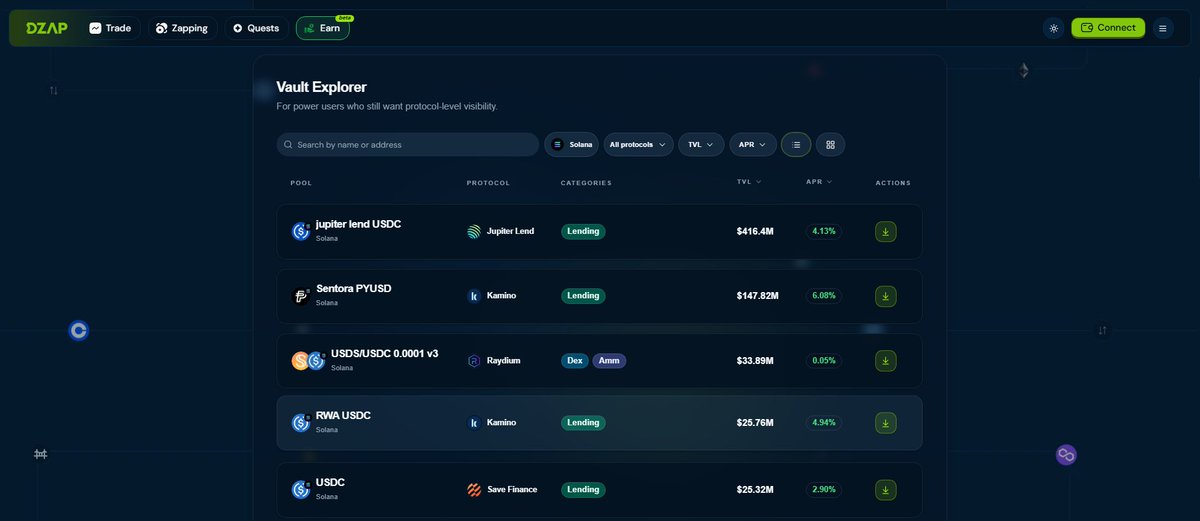Image resolution: width=1200 pixels, height=521 pixels.
Task: Click the jupiter lend USDC token icon
Action: pos(301,231)
